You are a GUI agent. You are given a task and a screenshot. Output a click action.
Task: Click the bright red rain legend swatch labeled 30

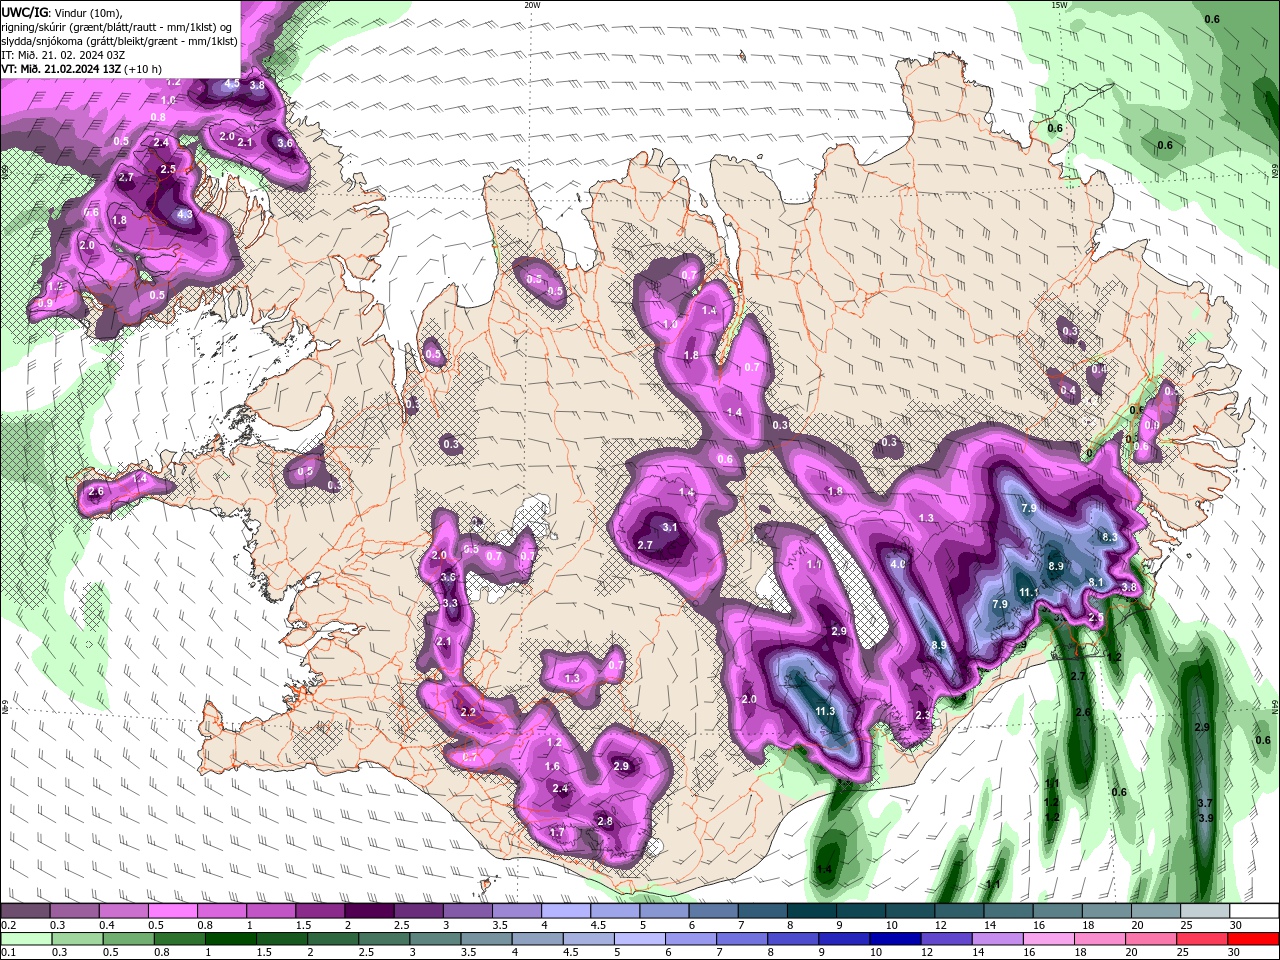pos(1253,939)
